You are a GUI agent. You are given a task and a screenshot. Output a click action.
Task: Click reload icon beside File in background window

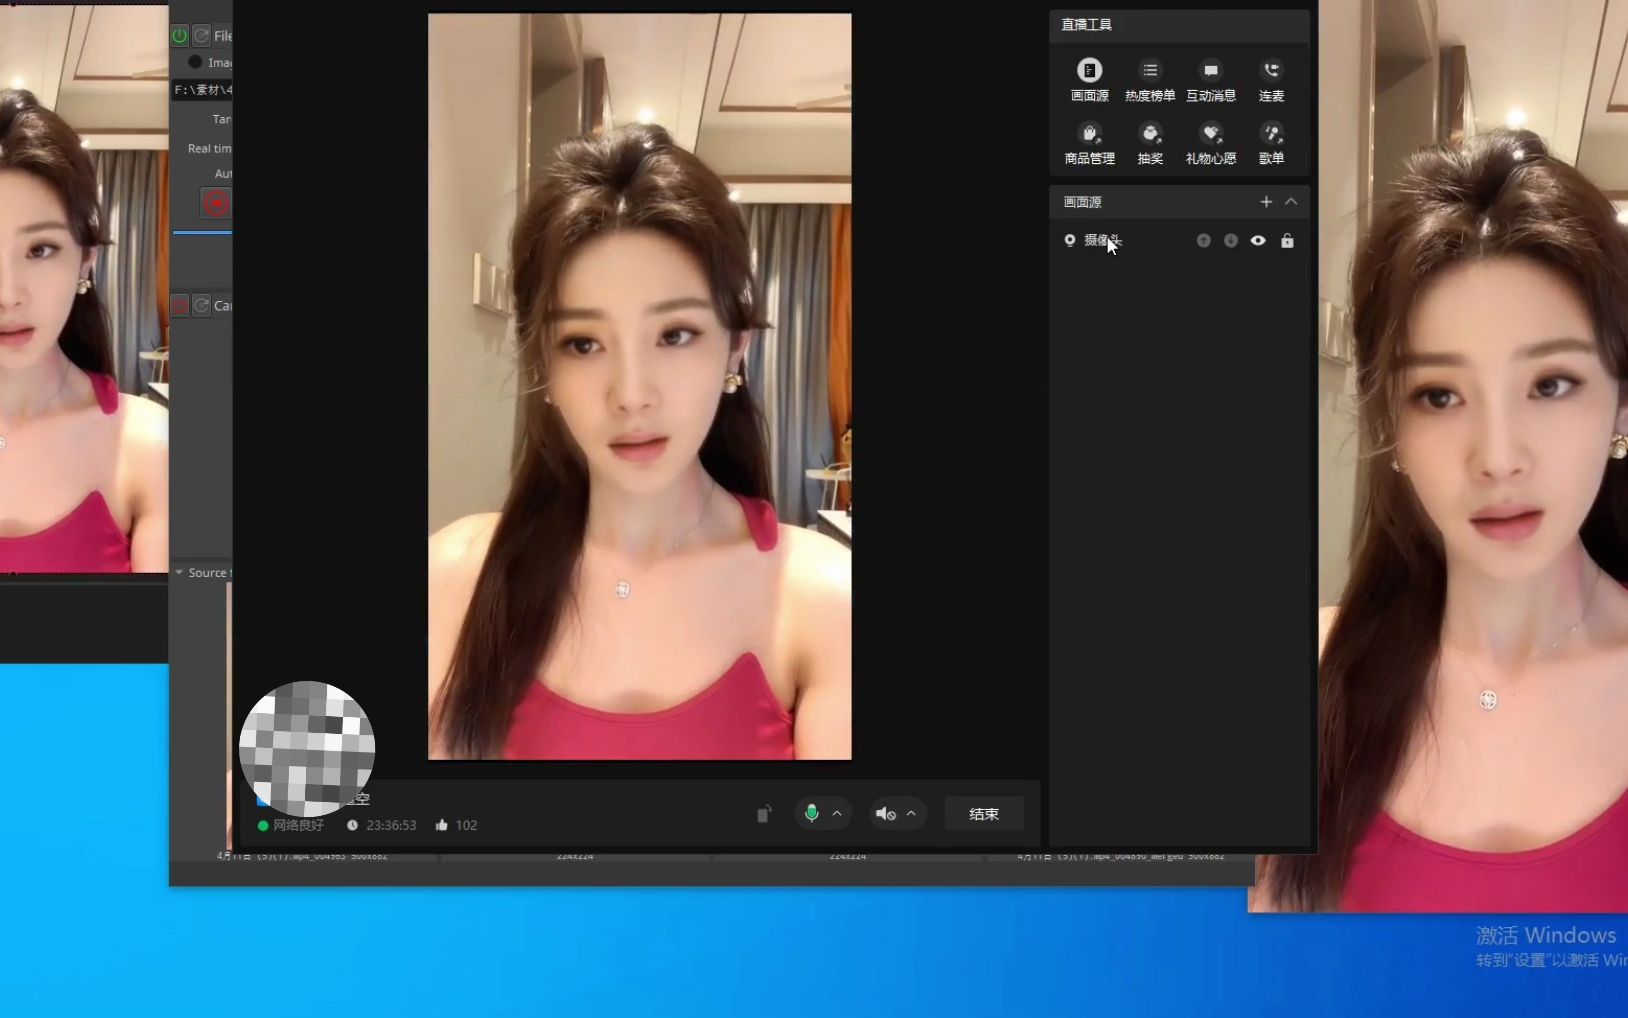201,36
